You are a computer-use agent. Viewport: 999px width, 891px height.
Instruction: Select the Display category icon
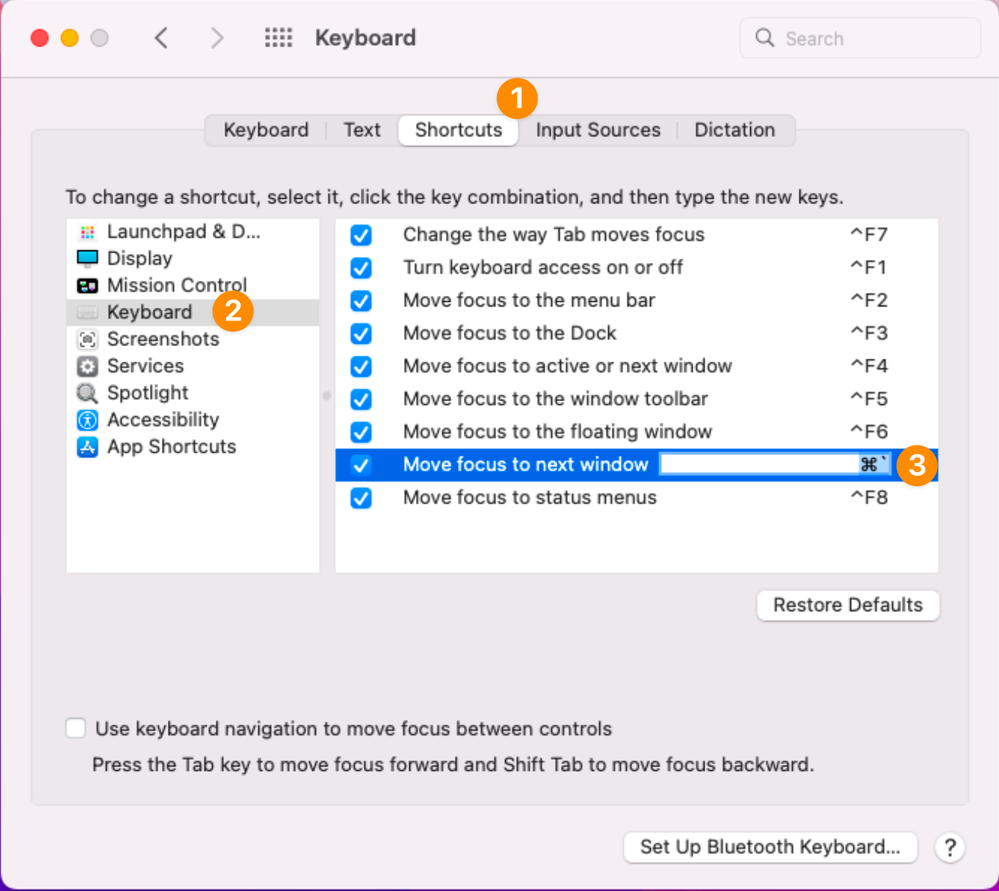coord(88,259)
